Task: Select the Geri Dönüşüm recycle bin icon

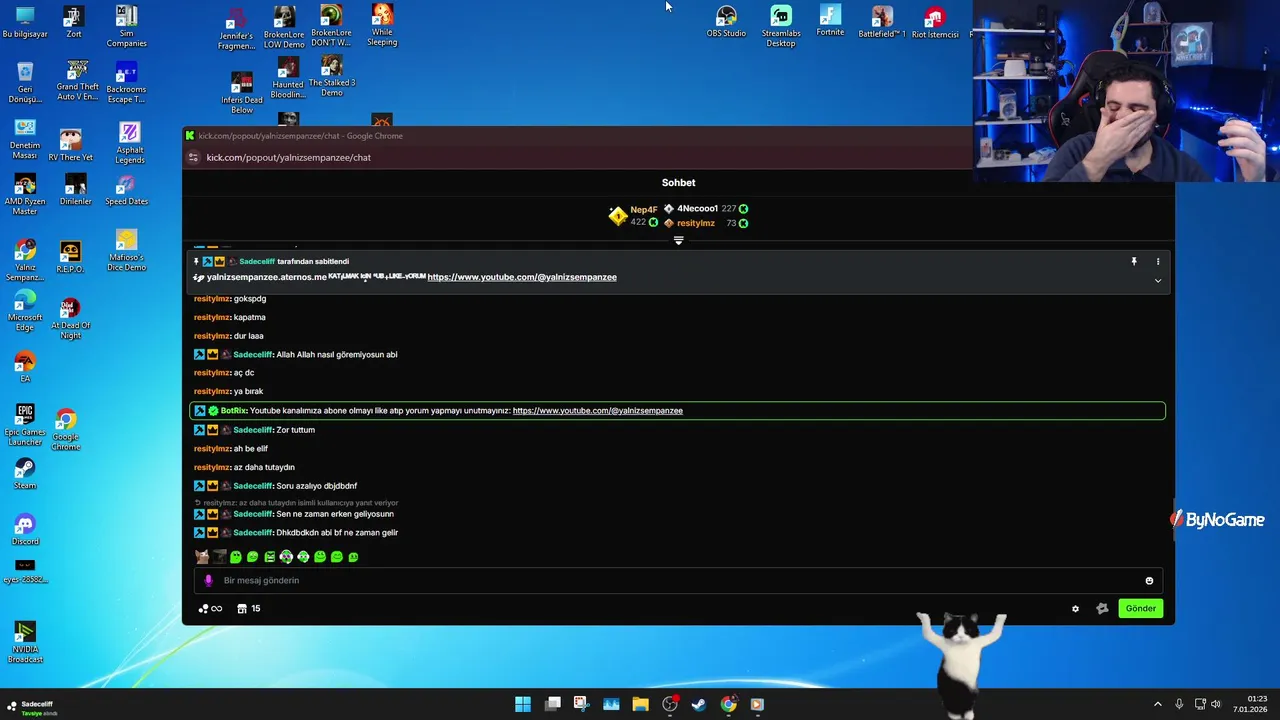Action: click(x=25, y=82)
